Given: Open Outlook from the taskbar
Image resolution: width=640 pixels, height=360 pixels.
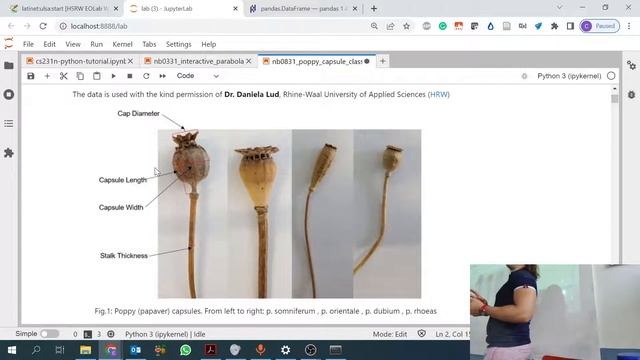Looking at the screenshot, I should pos(136,350).
